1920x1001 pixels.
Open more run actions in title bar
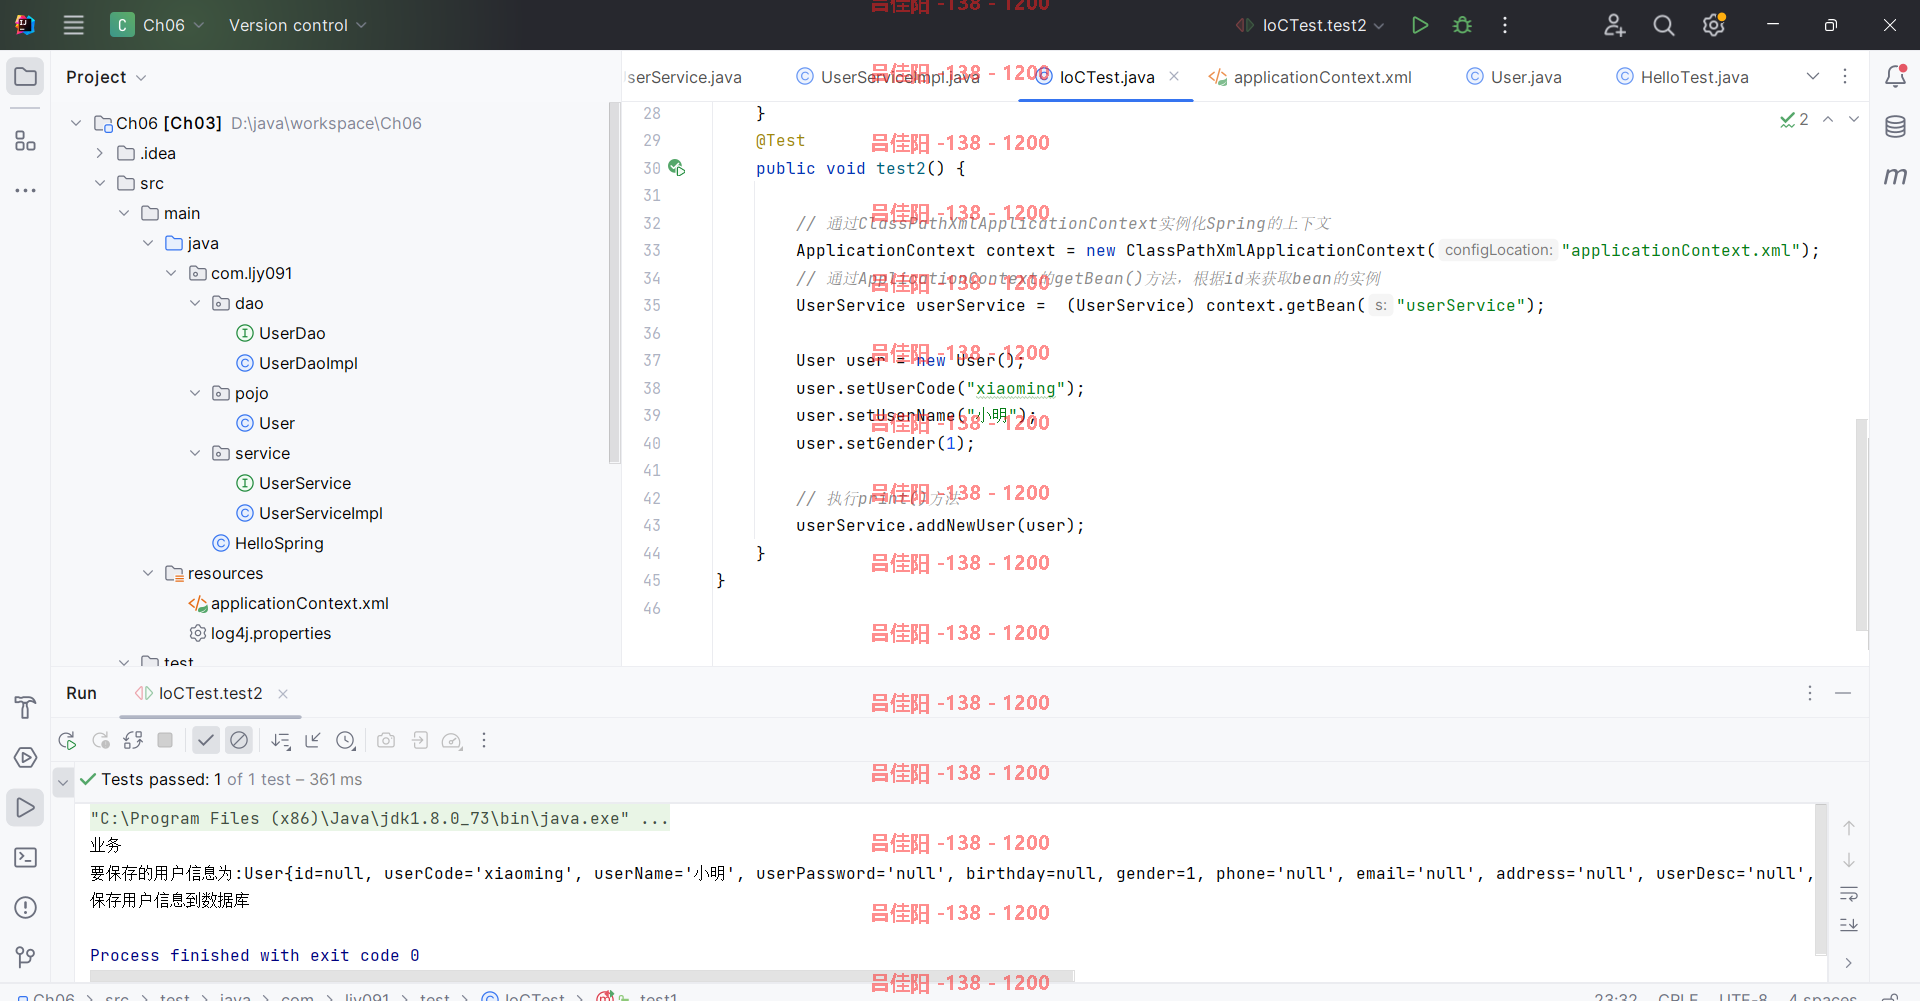click(1505, 25)
